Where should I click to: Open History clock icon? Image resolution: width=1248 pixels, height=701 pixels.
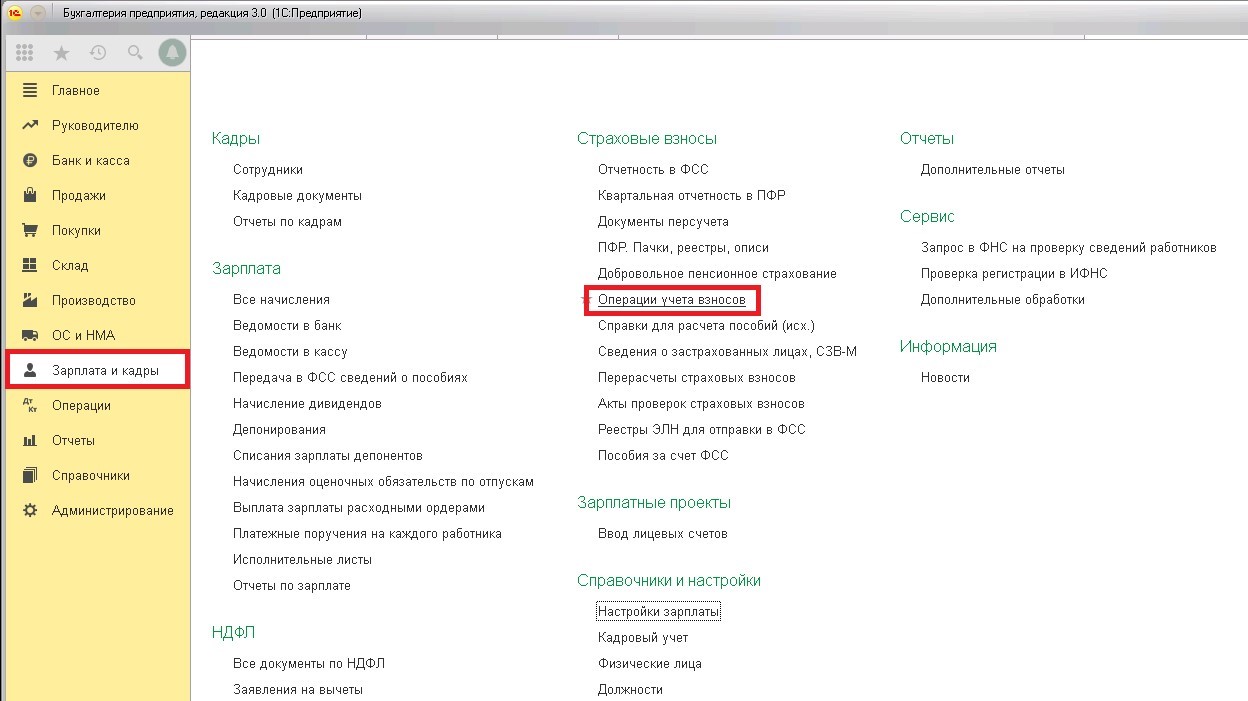click(x=98, y=53)
